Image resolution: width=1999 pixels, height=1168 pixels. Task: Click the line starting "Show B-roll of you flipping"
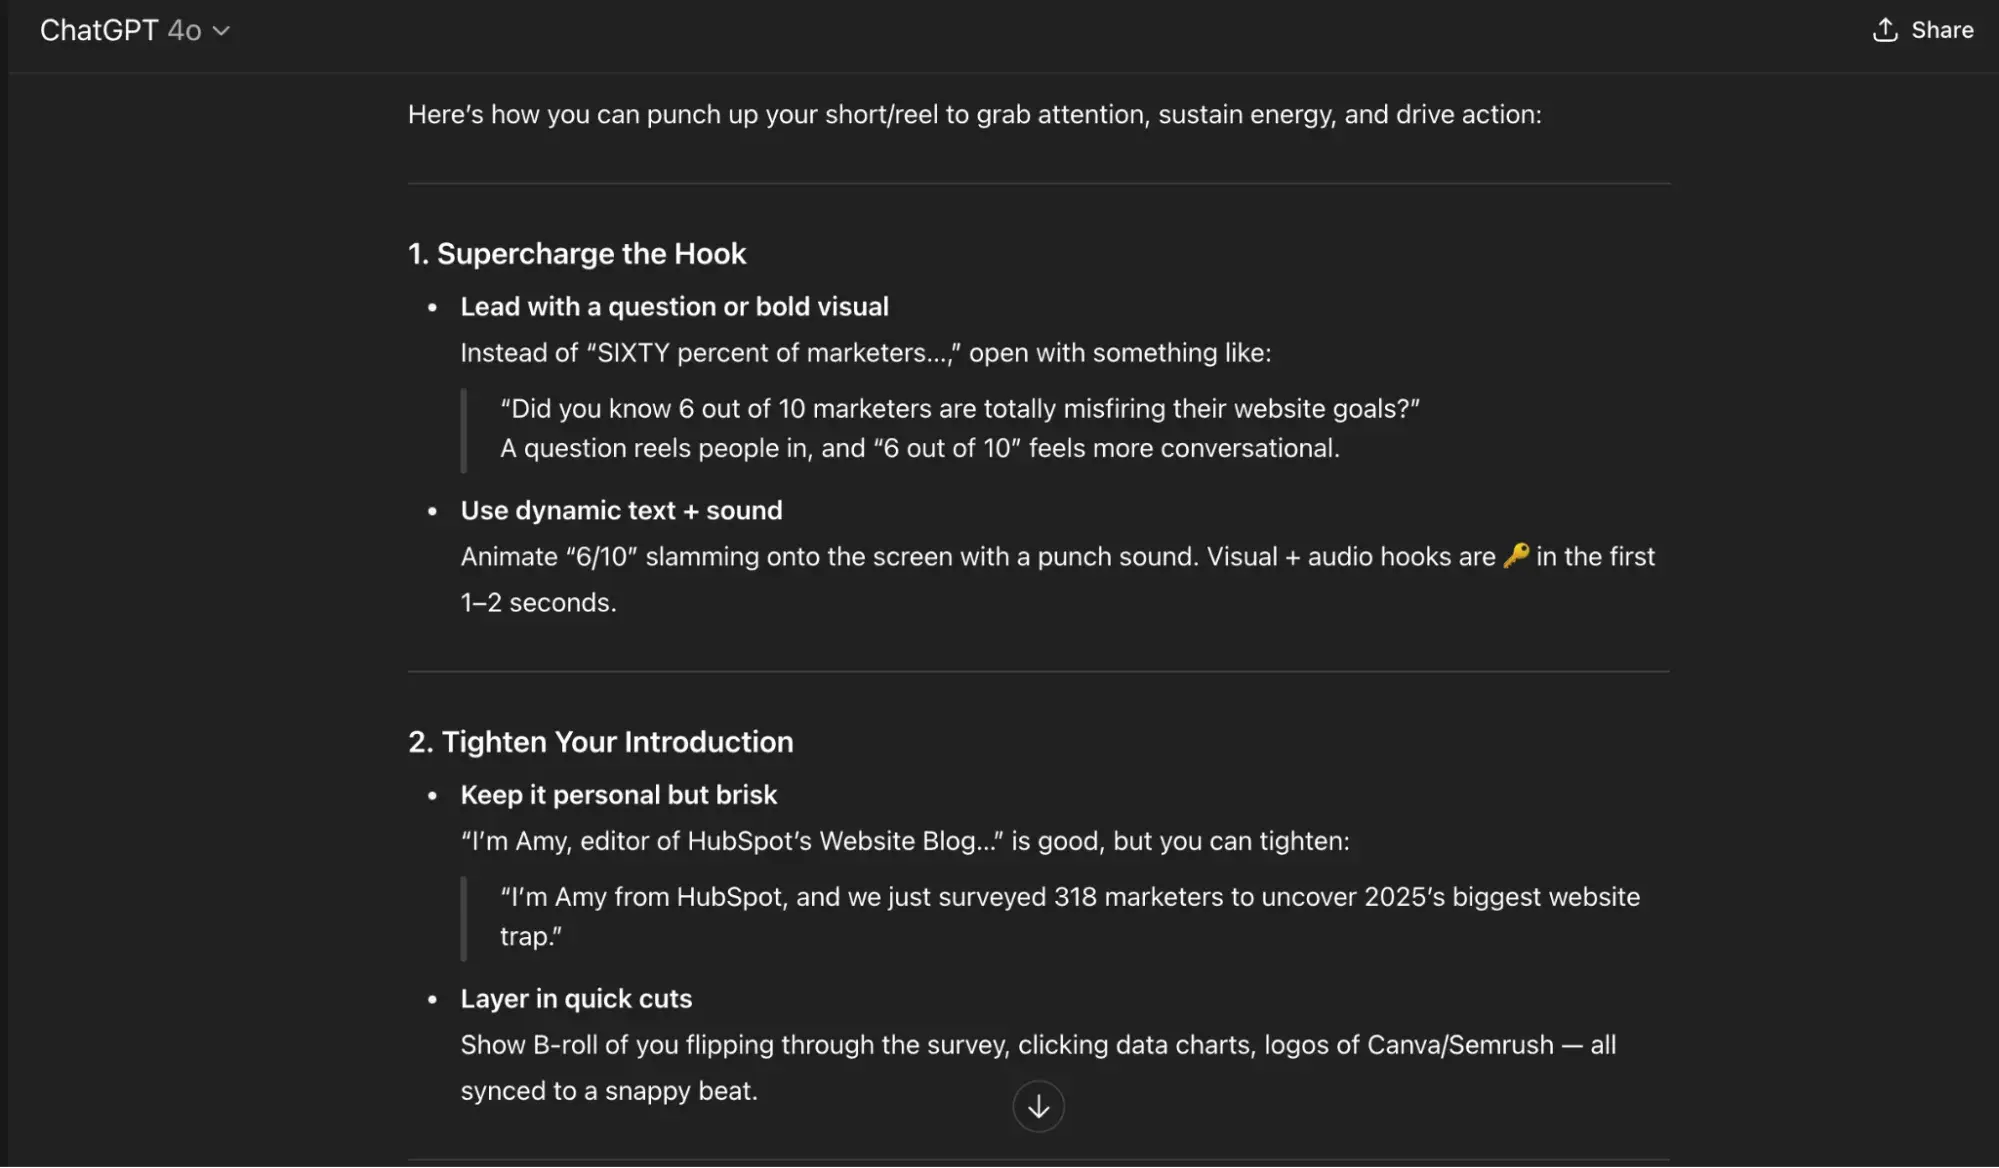[x=1037, y=1045]
